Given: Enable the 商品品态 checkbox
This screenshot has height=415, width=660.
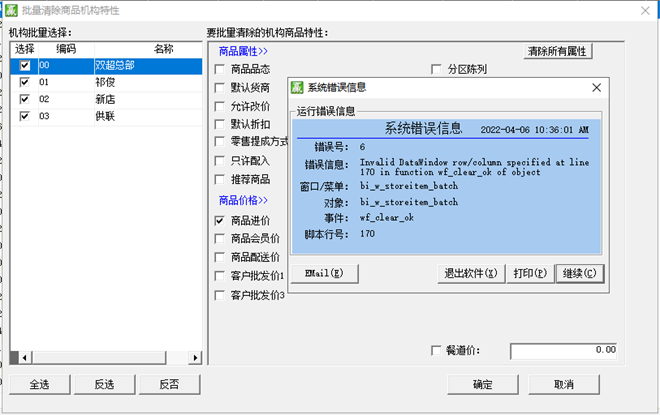Looking at the screenshot, I should point(220,69).
